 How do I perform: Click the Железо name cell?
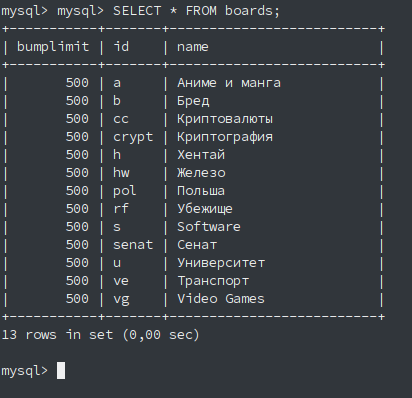(x=201, y=173)
